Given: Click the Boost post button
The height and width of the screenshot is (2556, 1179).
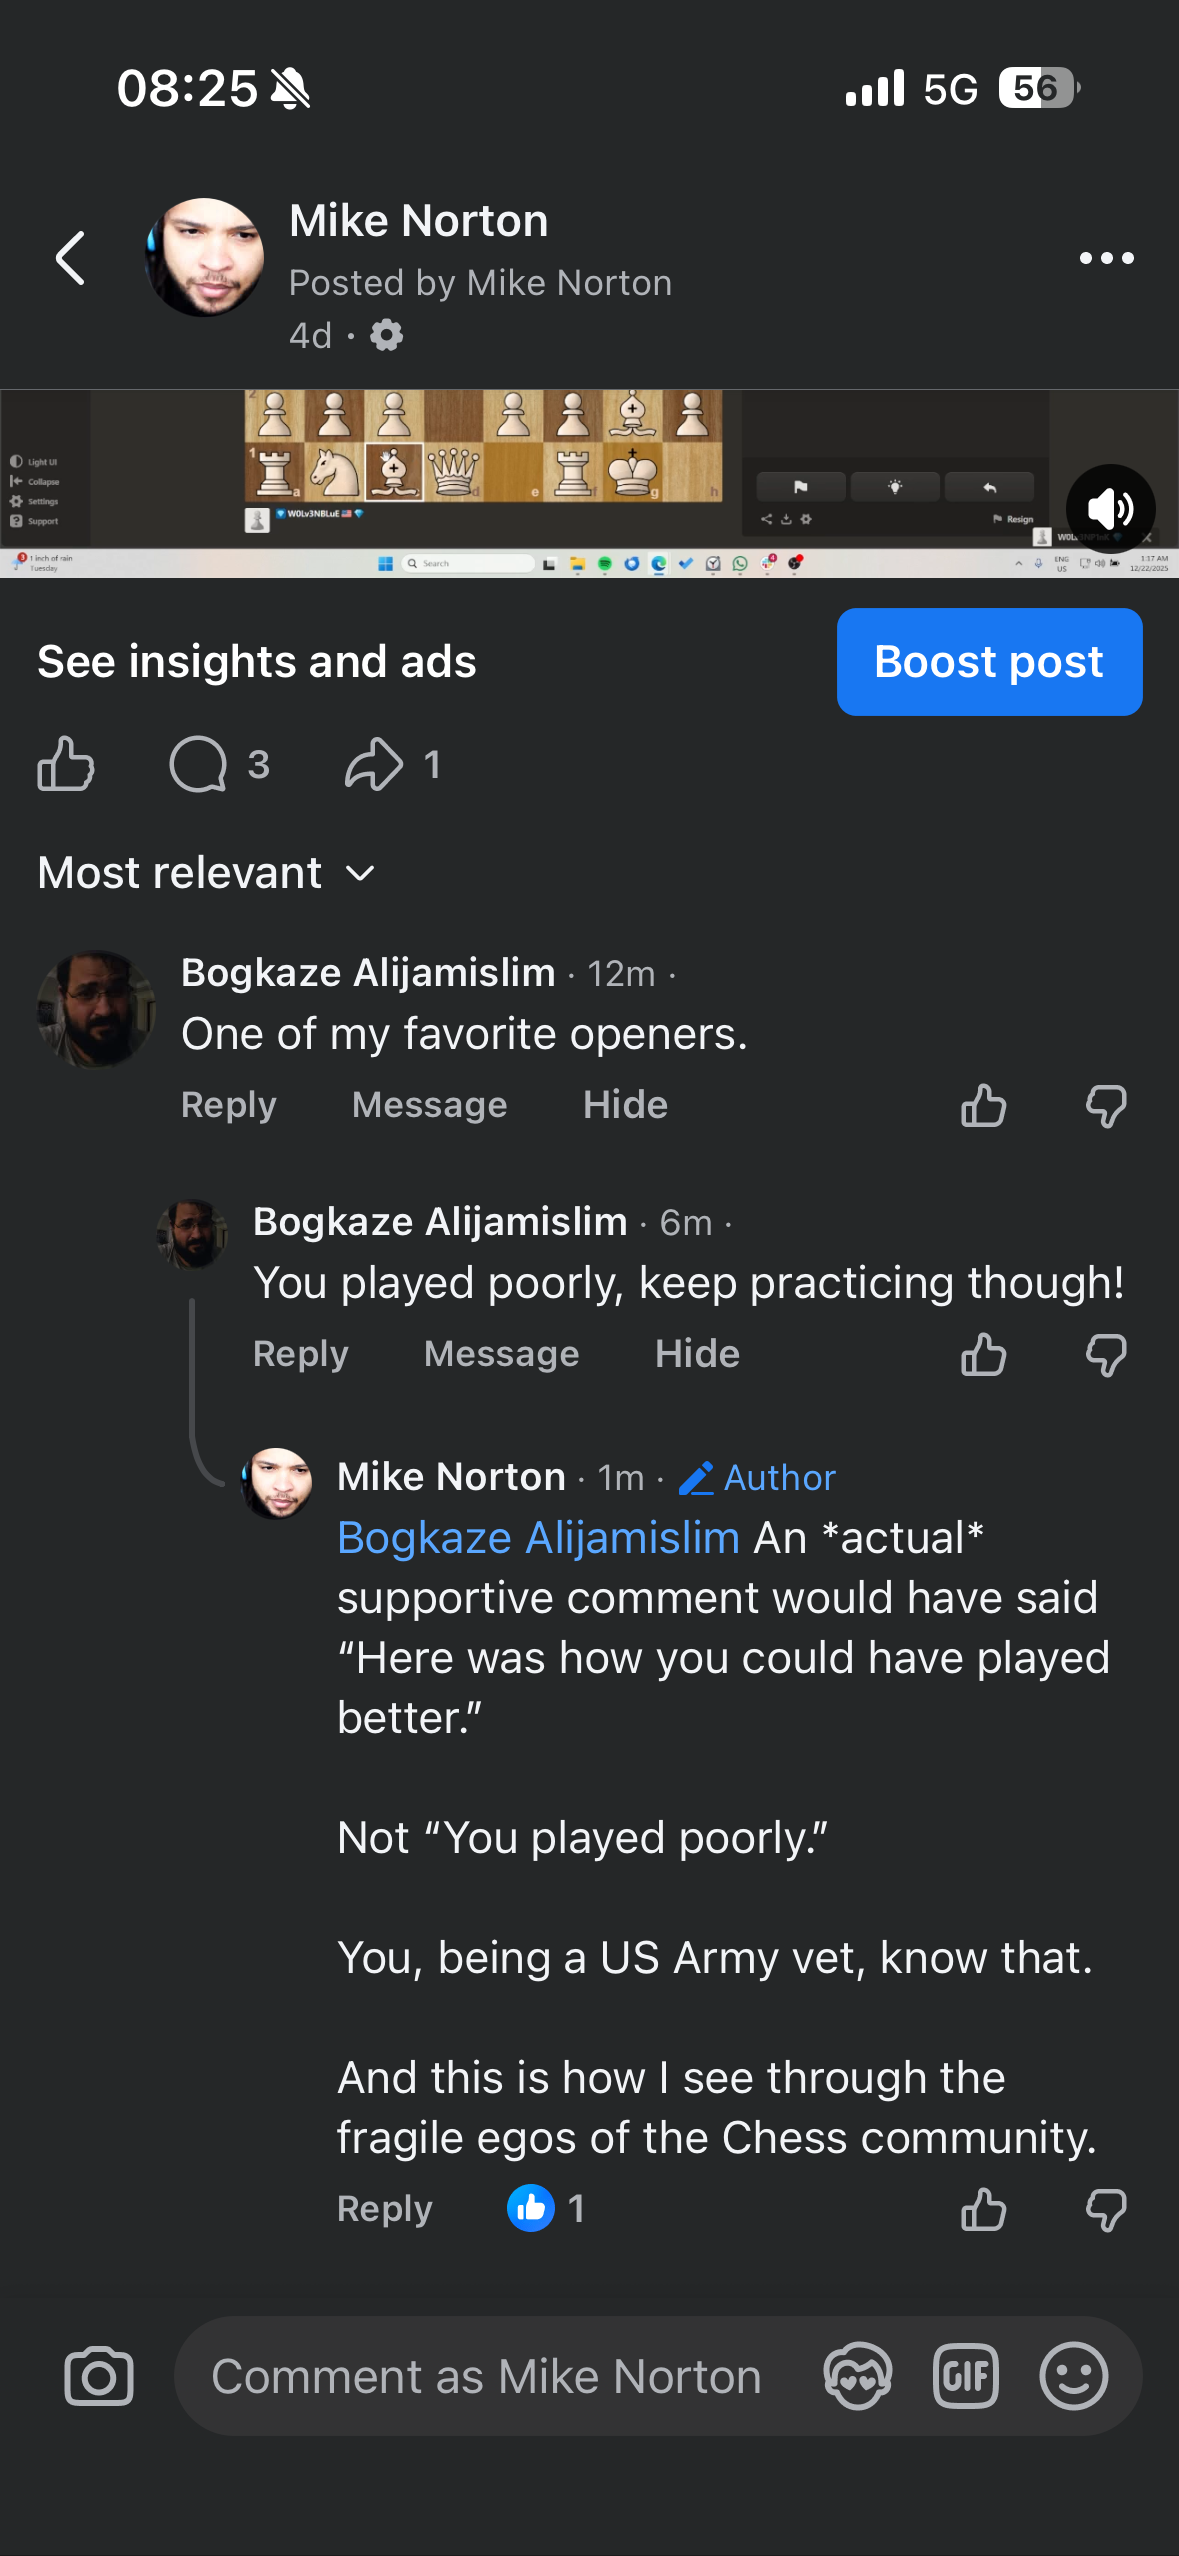Looking at the screenshot, I should pyautogui.click(x=989, y=662).
